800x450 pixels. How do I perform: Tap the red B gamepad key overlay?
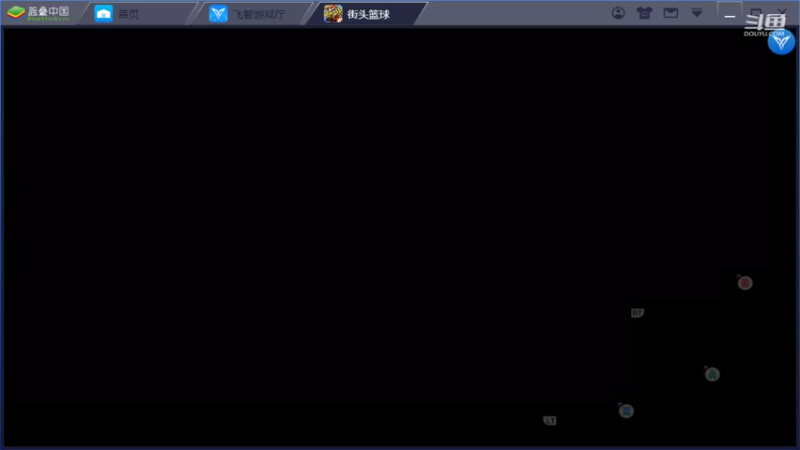pyautogui.click(x=745, y=283)
